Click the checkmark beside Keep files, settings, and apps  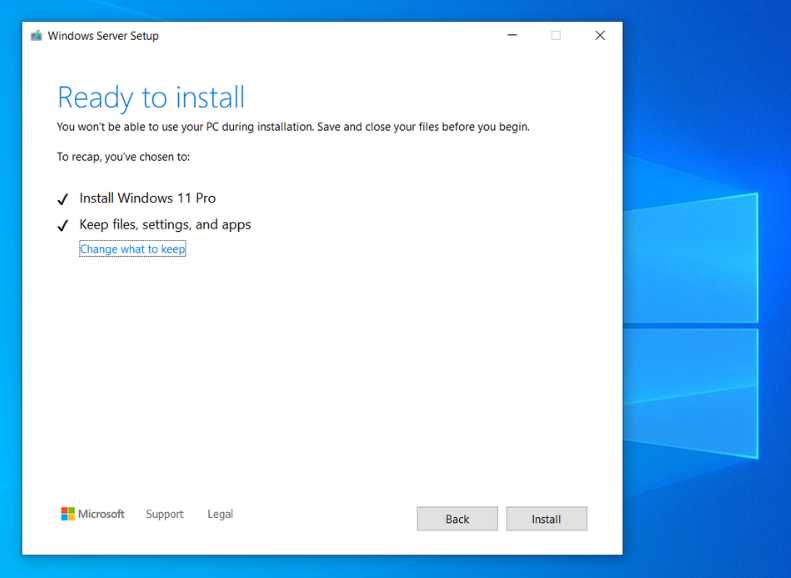pos(63,225)
